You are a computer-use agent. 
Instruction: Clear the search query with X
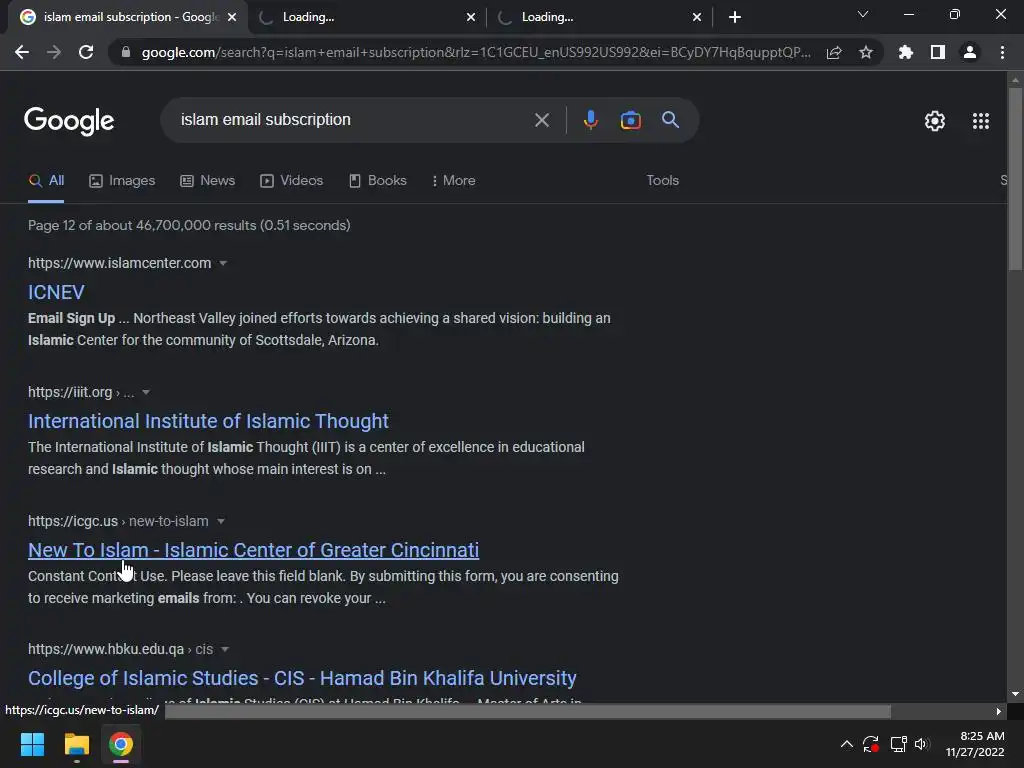point(541,120)
